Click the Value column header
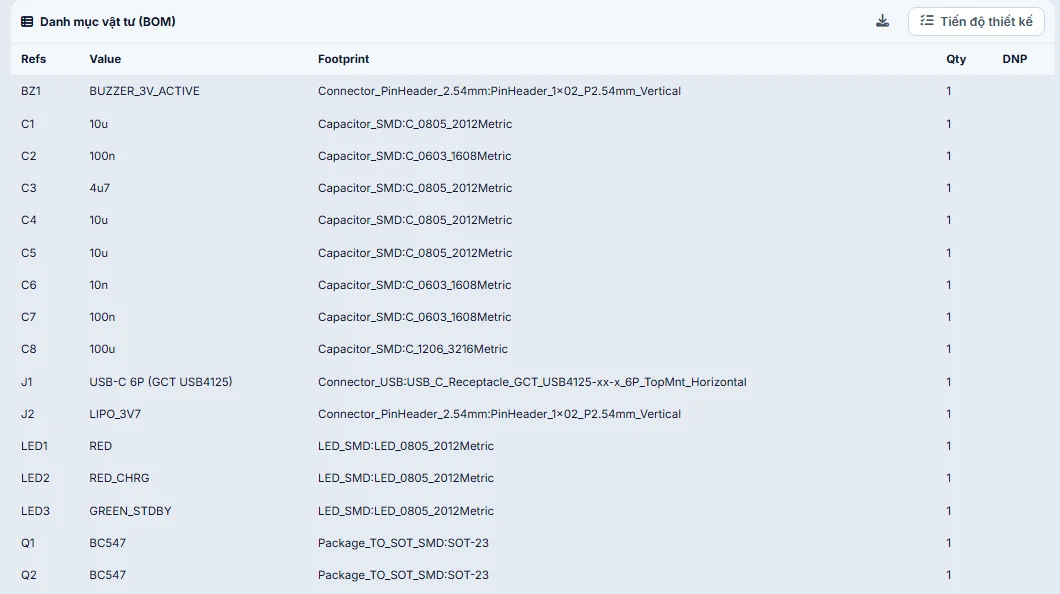This screenshot has width=1060, height=594. pyautogui.click(x=105, y=59)
